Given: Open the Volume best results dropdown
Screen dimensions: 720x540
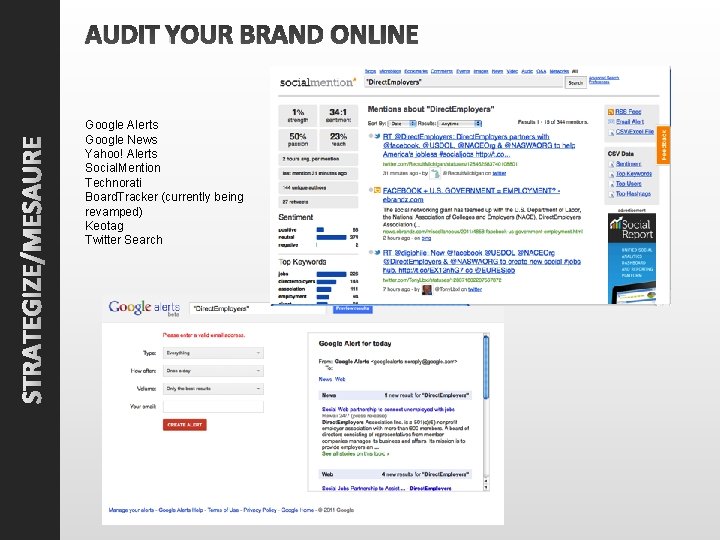Looking at the screenshot, I should tap(213, 388).
